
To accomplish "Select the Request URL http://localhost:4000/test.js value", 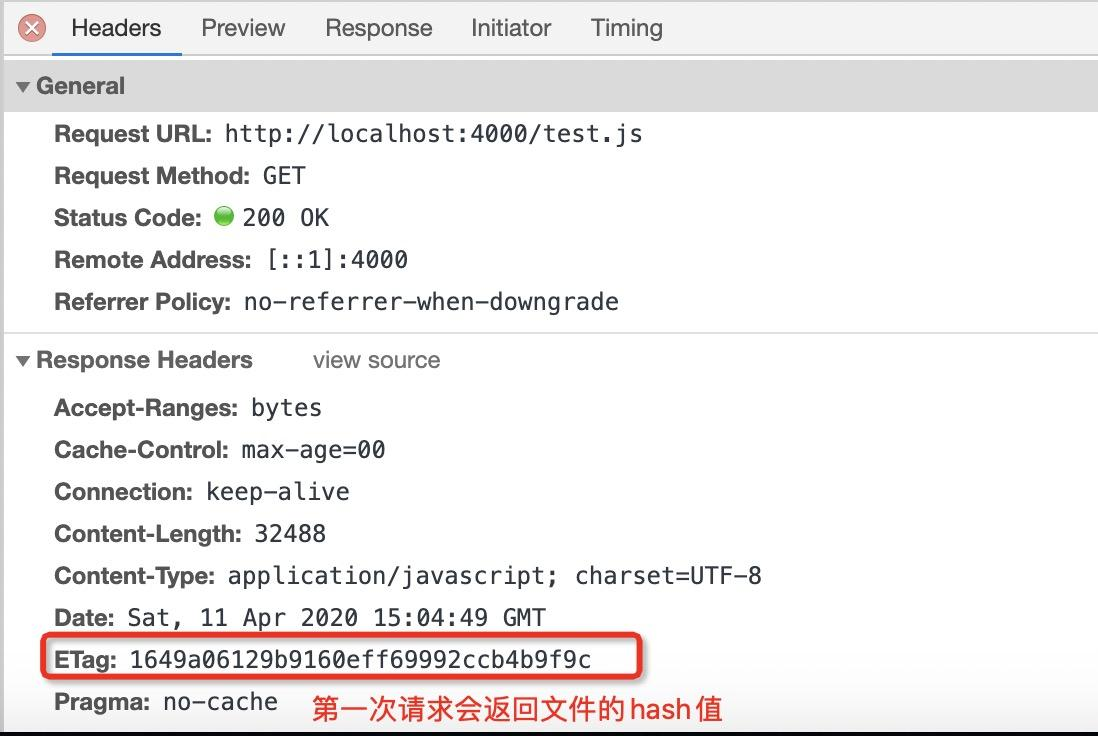I will (x=433, y=134).
